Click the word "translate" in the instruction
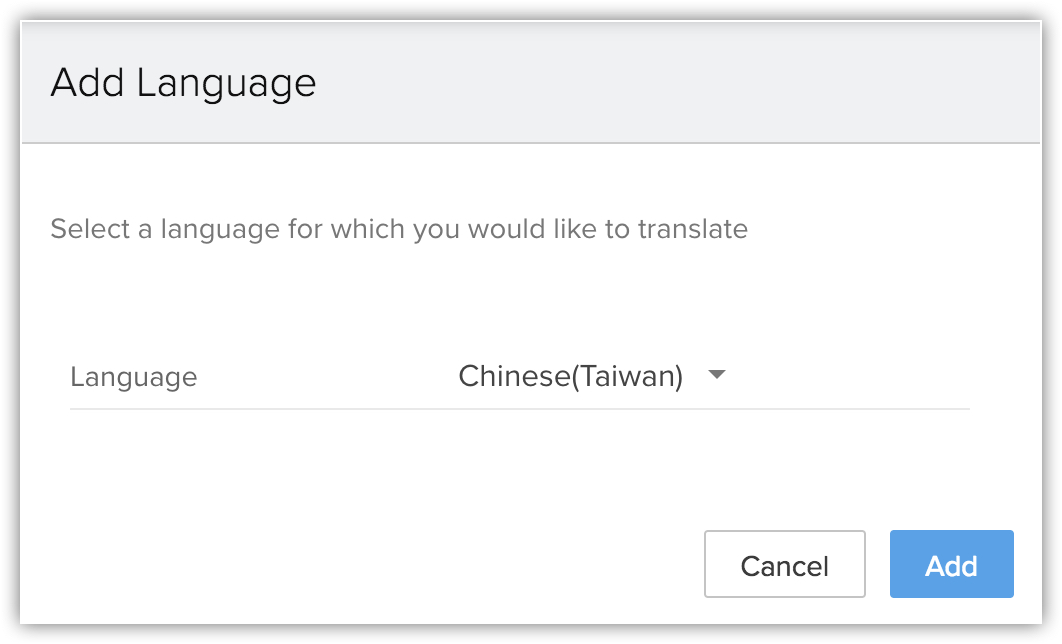Image resolution: width=1062 pixels, height=644 pixels. [694, 229]
